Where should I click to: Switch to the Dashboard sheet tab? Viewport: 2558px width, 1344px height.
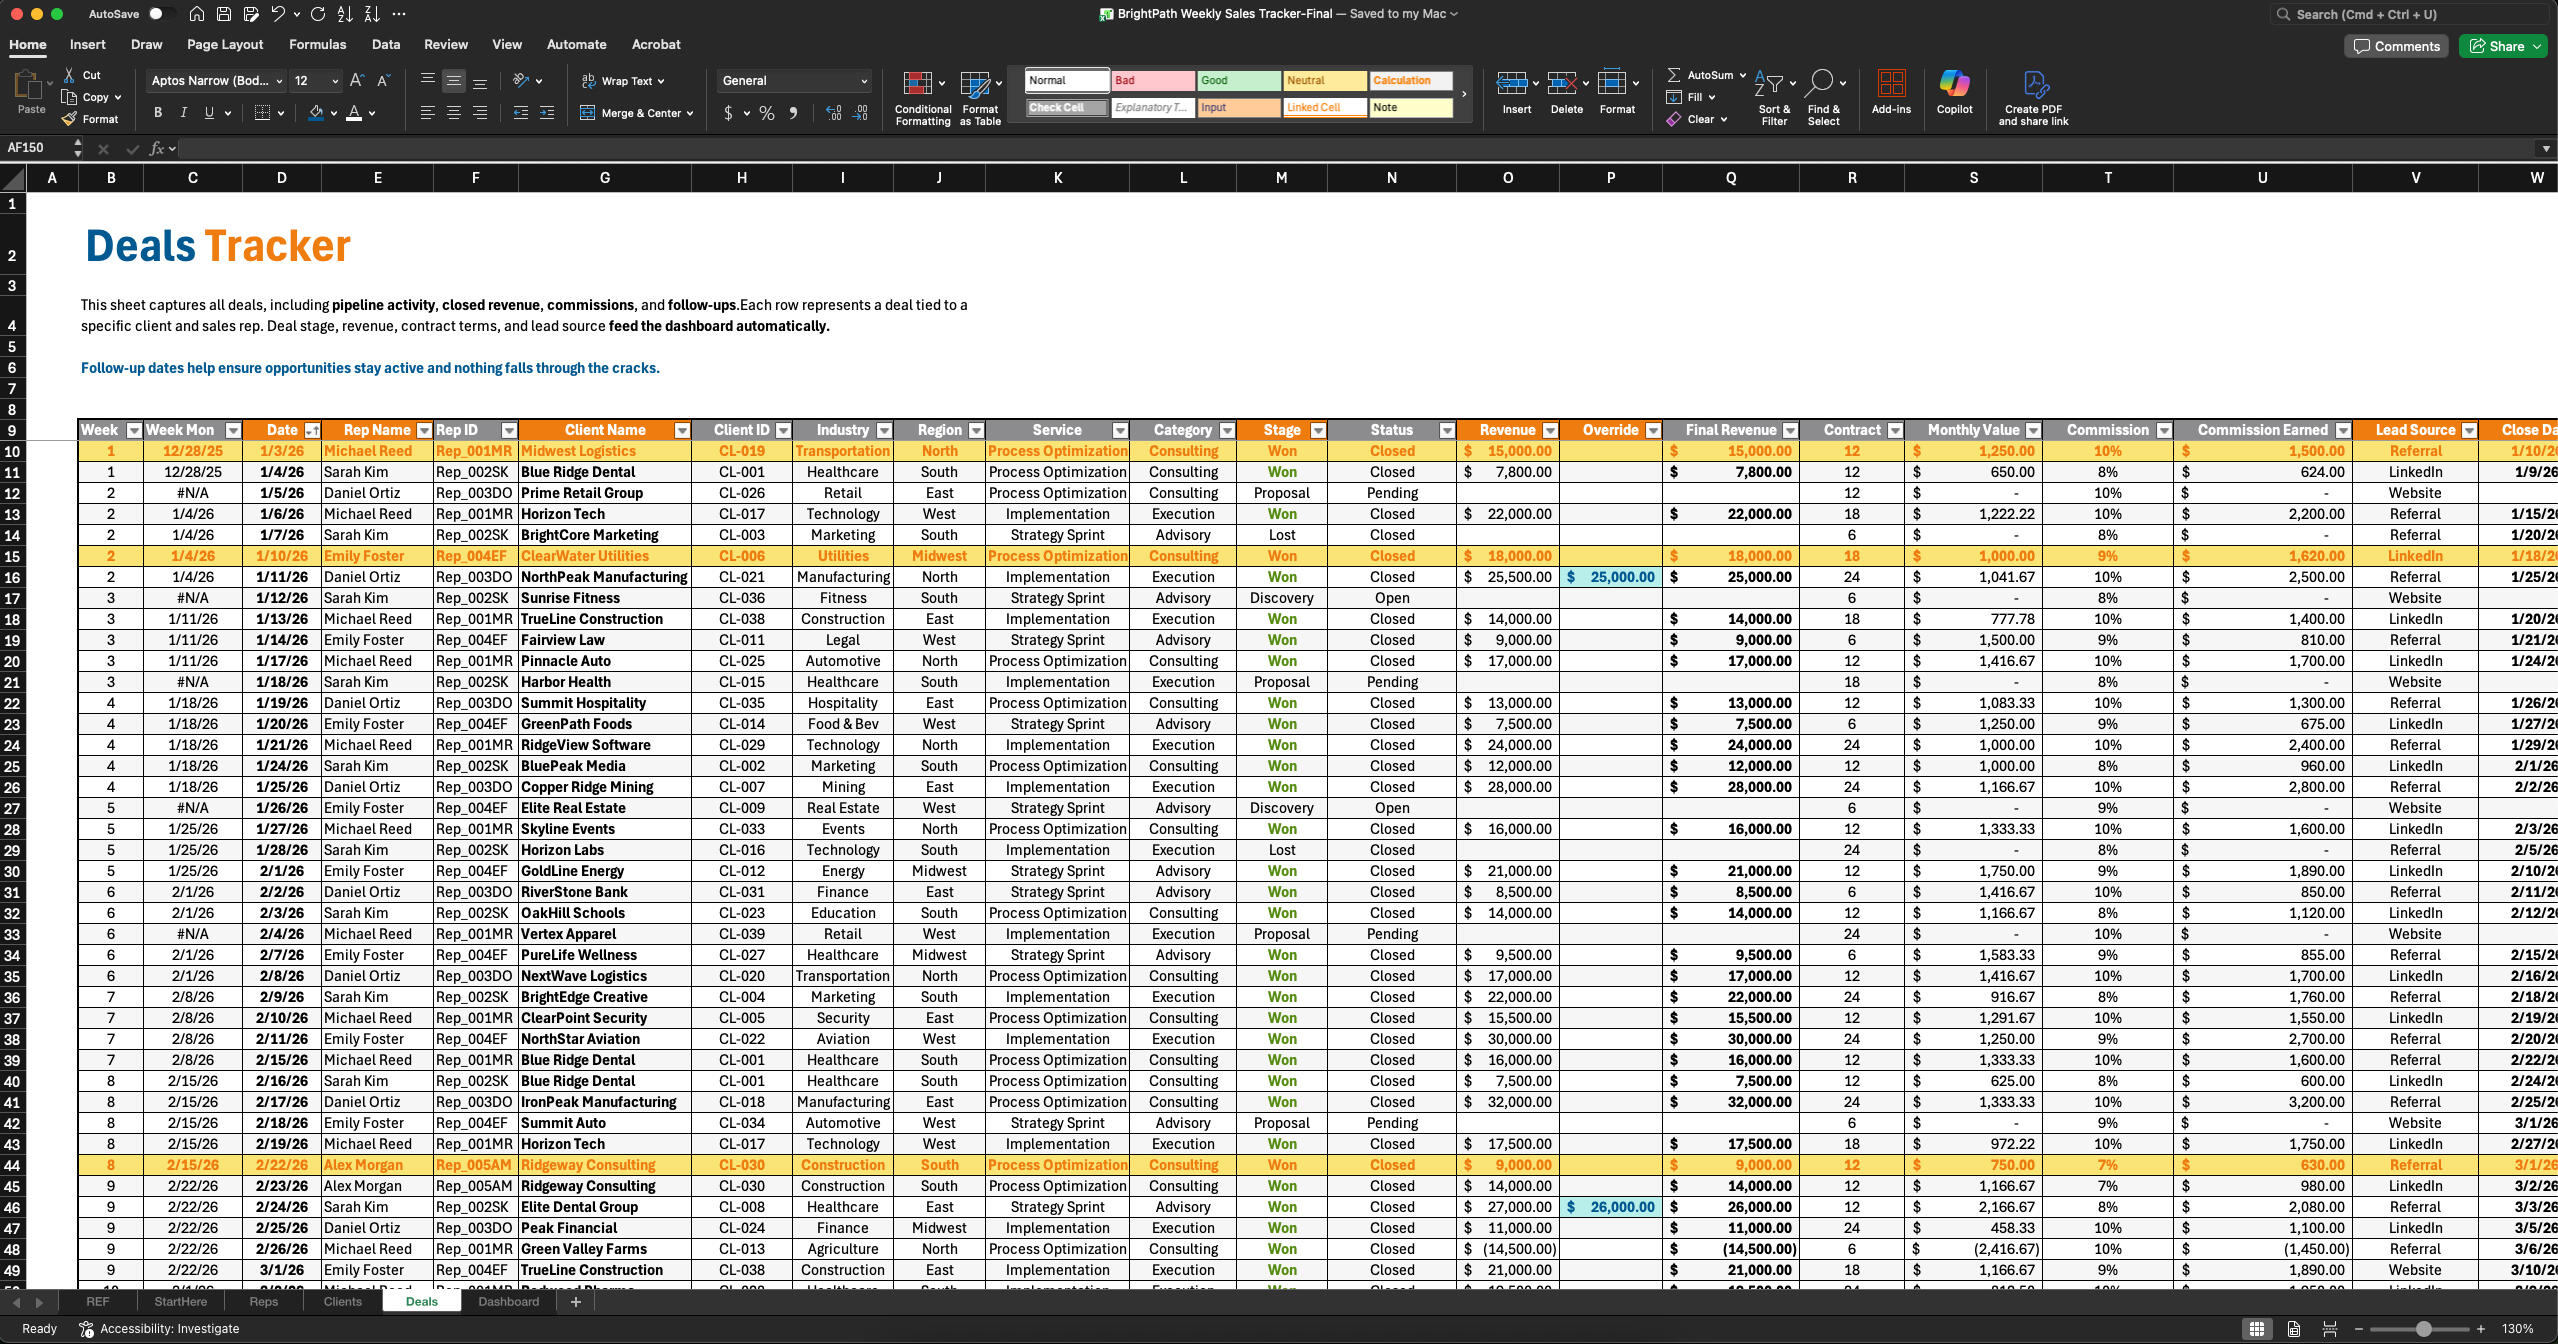click(x=508, y=1301)
